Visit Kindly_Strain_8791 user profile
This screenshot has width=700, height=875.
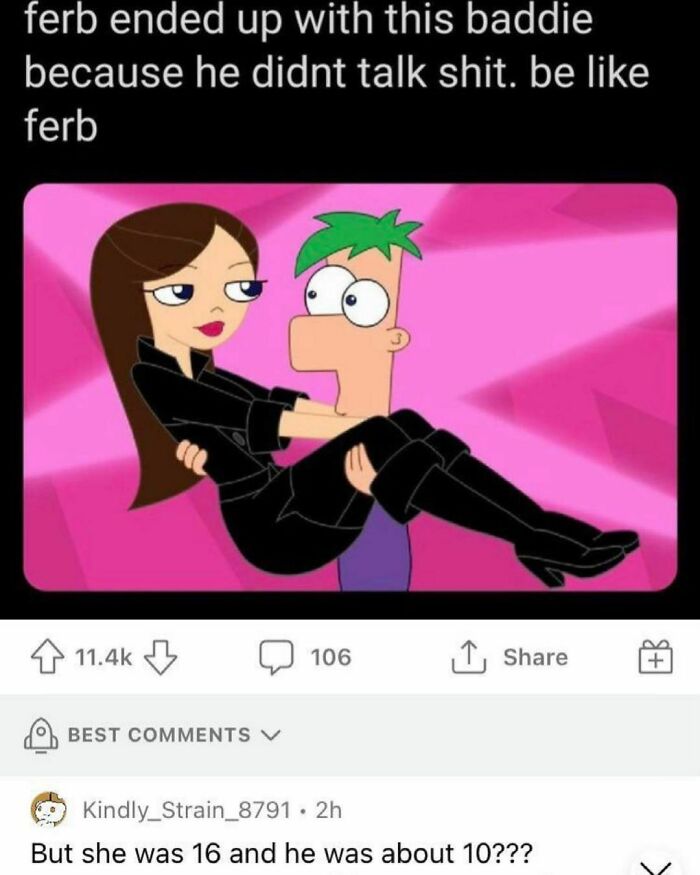tap(187, 810)
